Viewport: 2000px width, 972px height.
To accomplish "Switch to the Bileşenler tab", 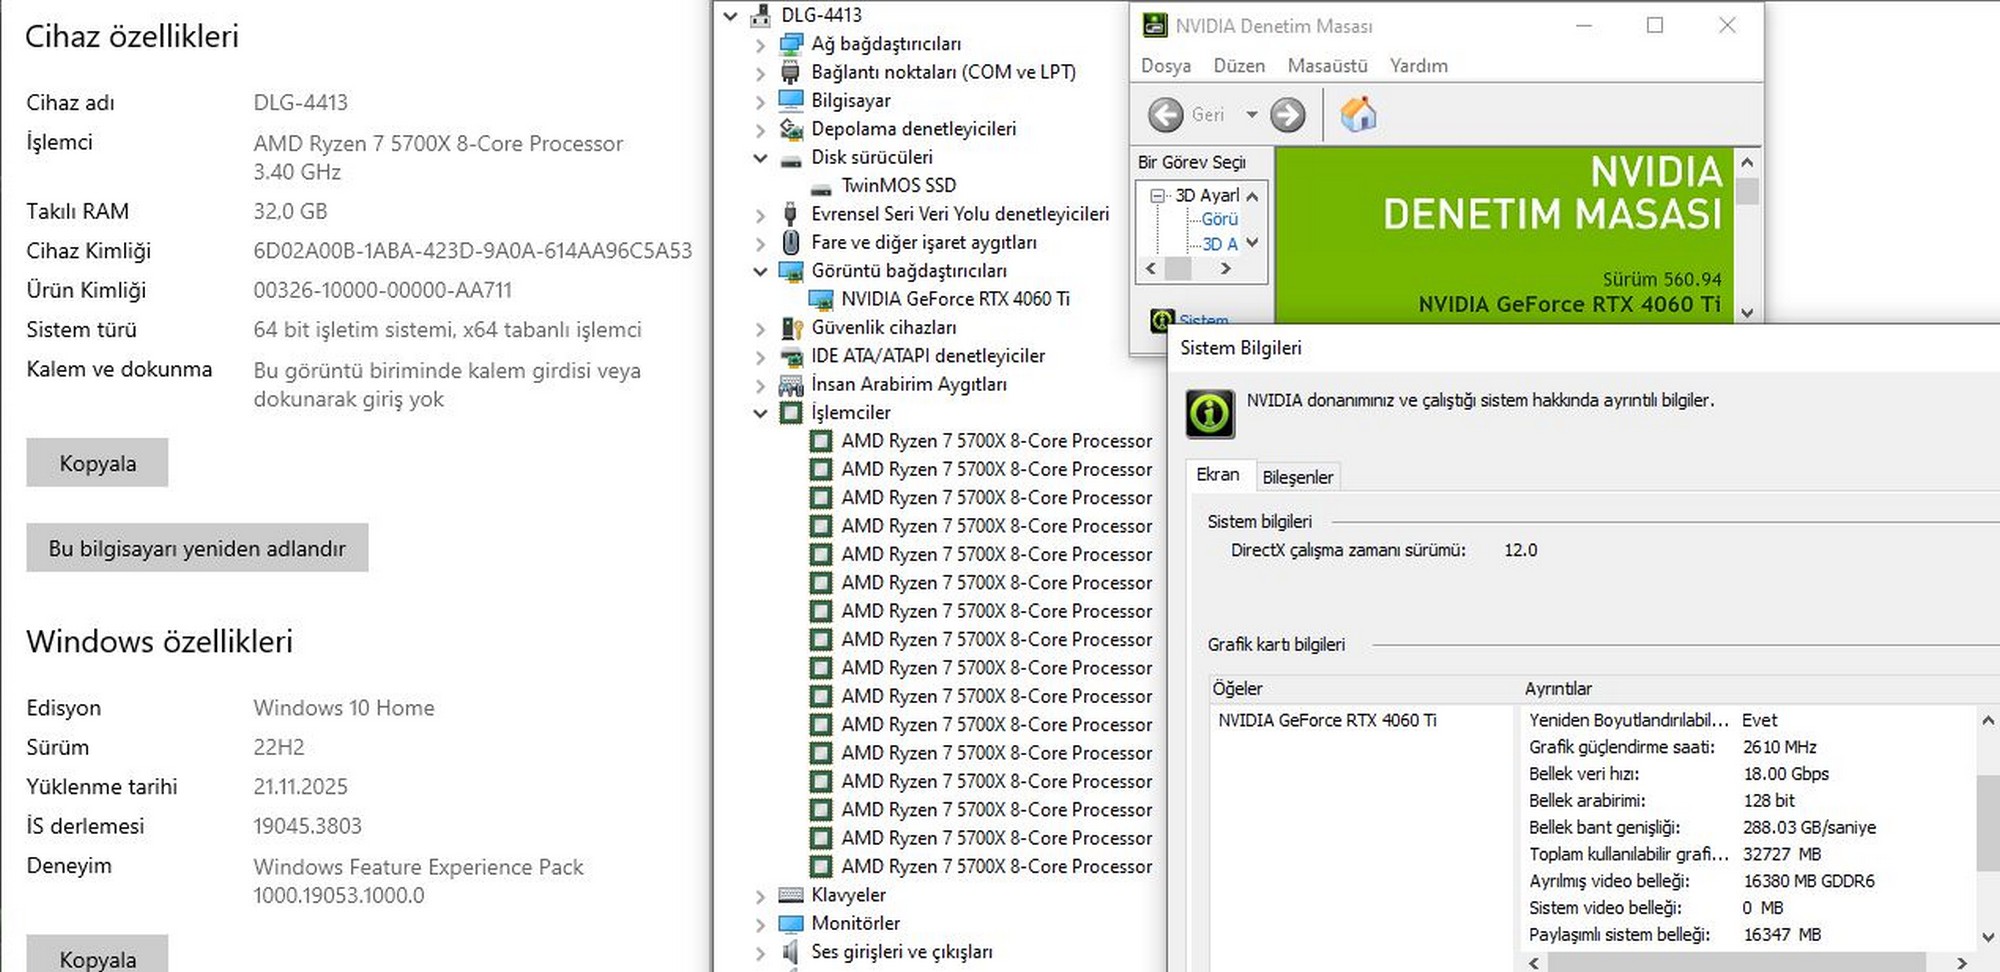I will tap(1297, 477).
